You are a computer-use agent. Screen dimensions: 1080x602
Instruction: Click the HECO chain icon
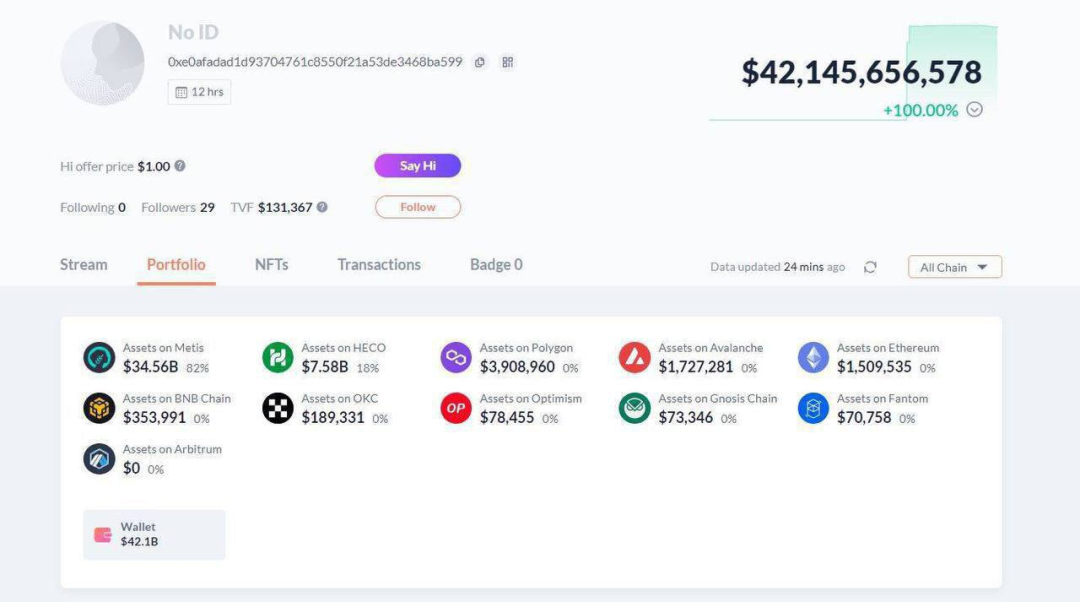coord(278,357)
